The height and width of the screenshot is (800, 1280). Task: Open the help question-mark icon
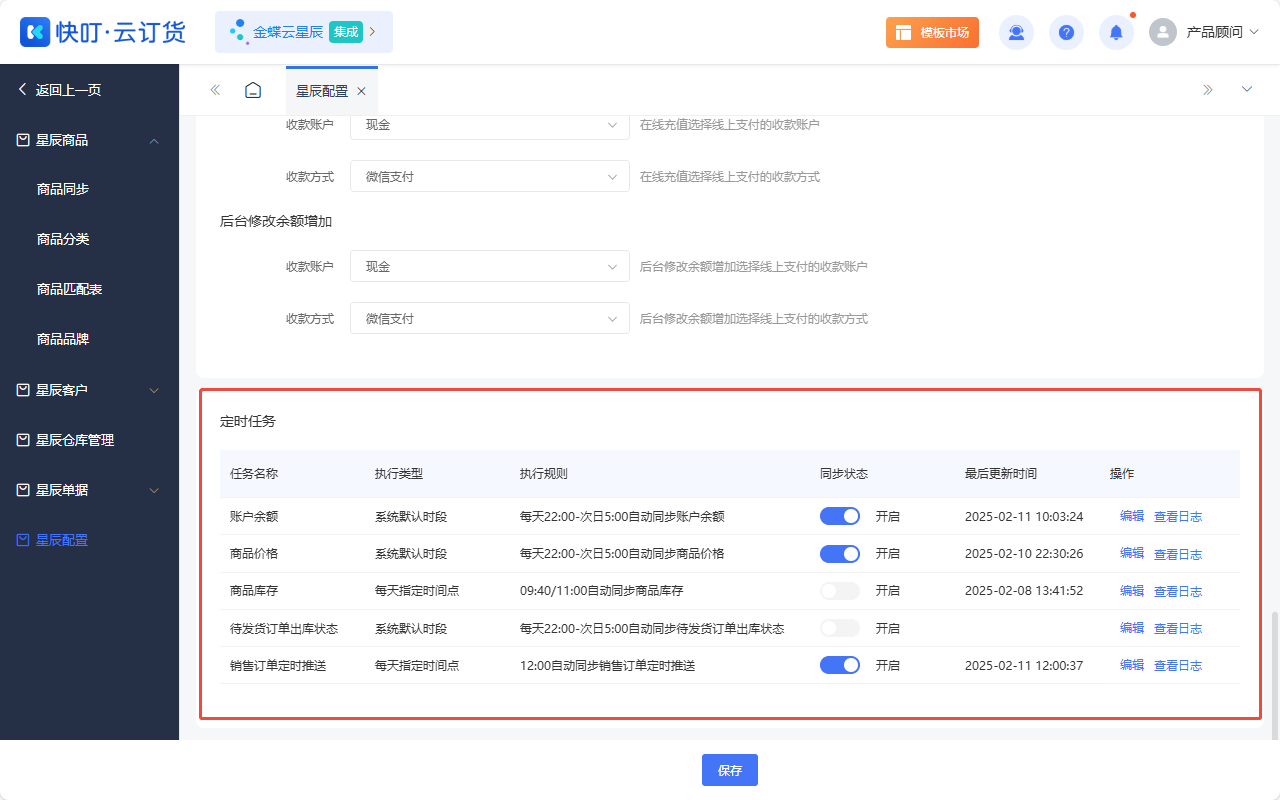1066,32
